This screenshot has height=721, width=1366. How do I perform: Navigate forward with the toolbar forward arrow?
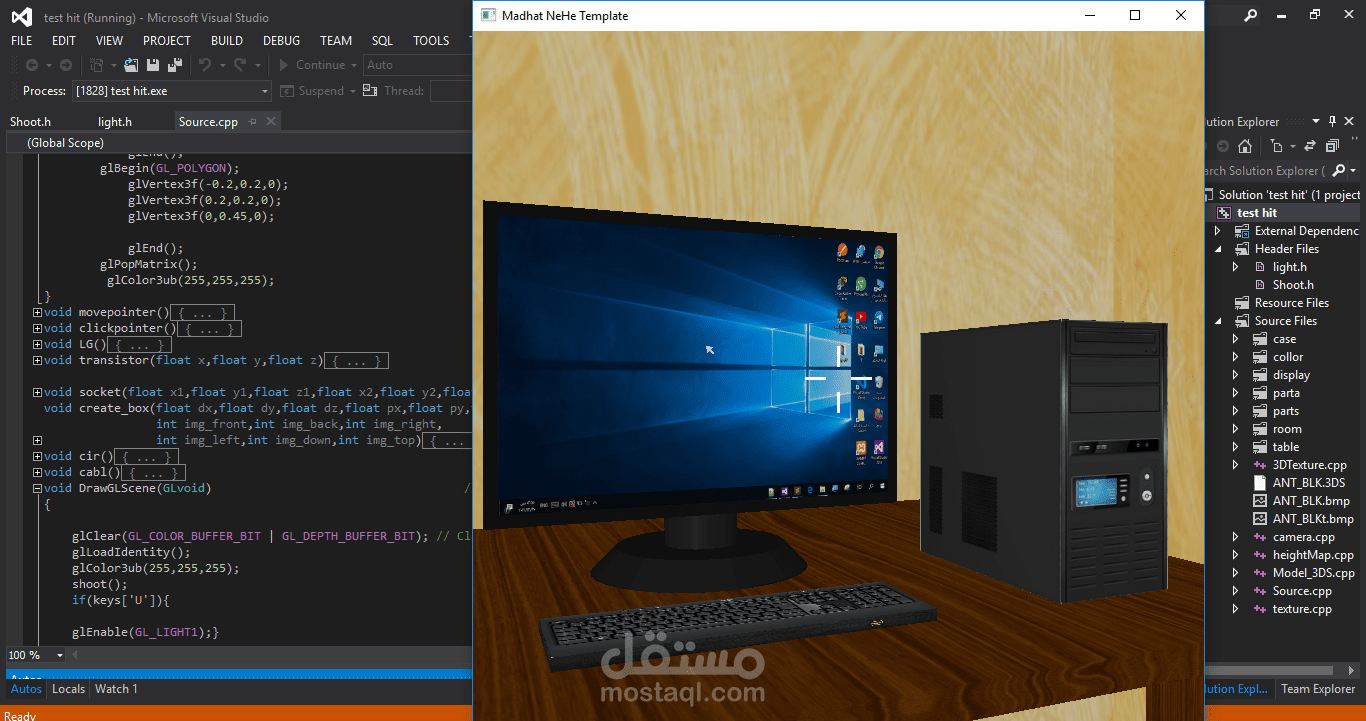tap(65, 65)
